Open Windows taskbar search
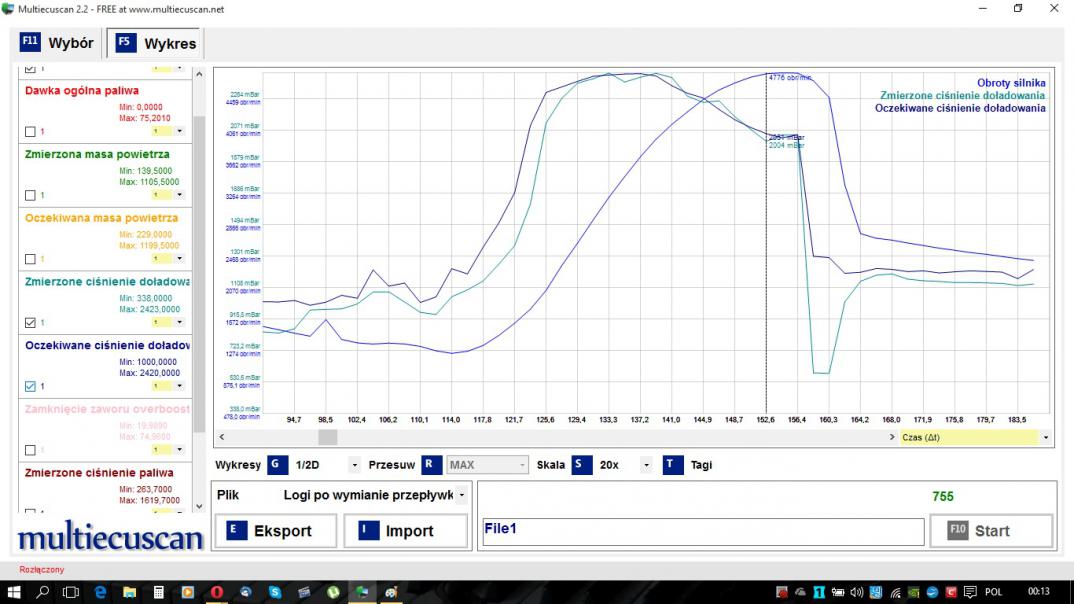1074x604 pixels. [x=42, y=592]
